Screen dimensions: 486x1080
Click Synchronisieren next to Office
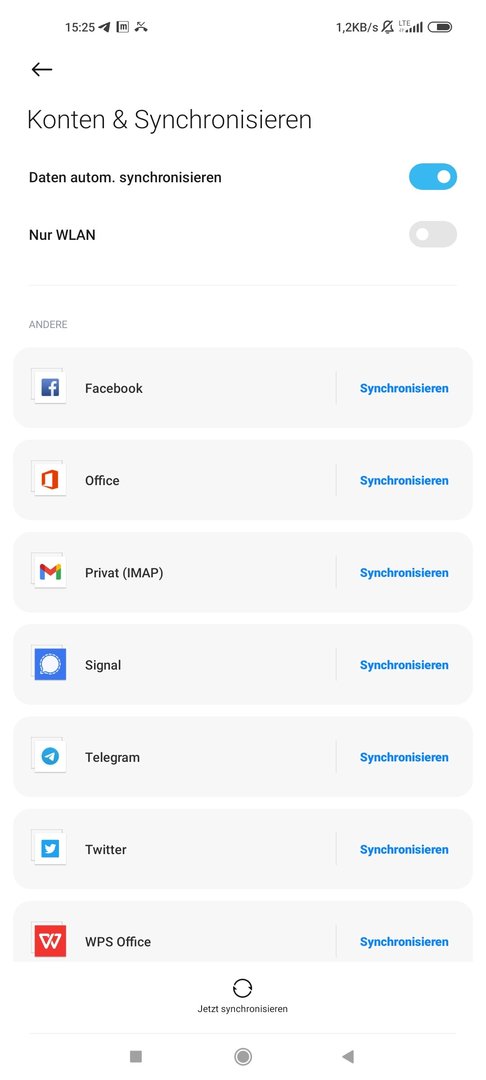(x=404, y=480)
